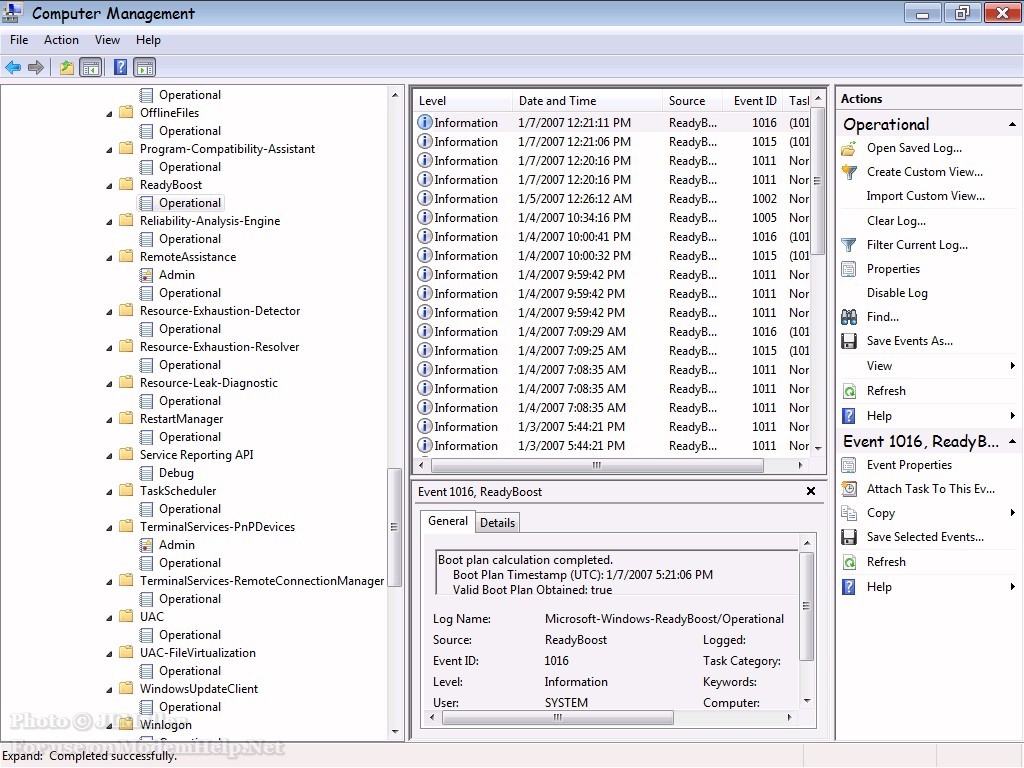Collapse the RemoteAssistance tree node
This screenshot has width=1024, height=768.
coord(109,257)
